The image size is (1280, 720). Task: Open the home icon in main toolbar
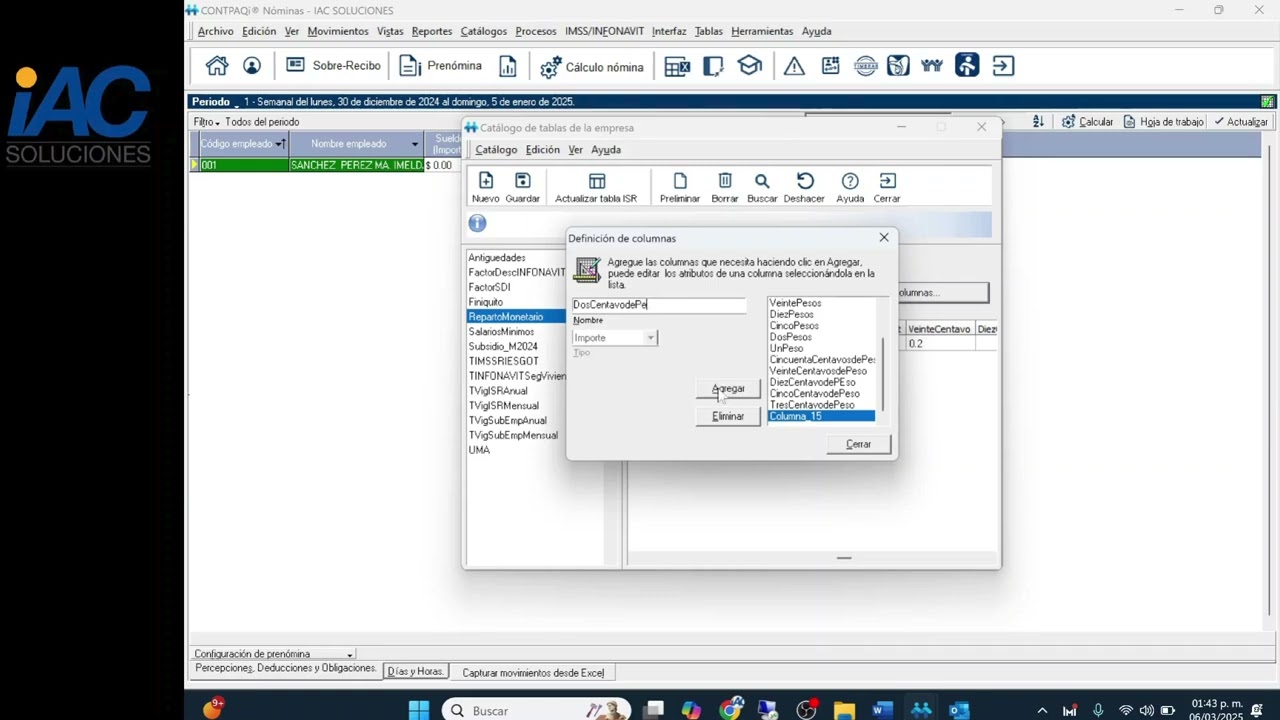pos(217,66)
